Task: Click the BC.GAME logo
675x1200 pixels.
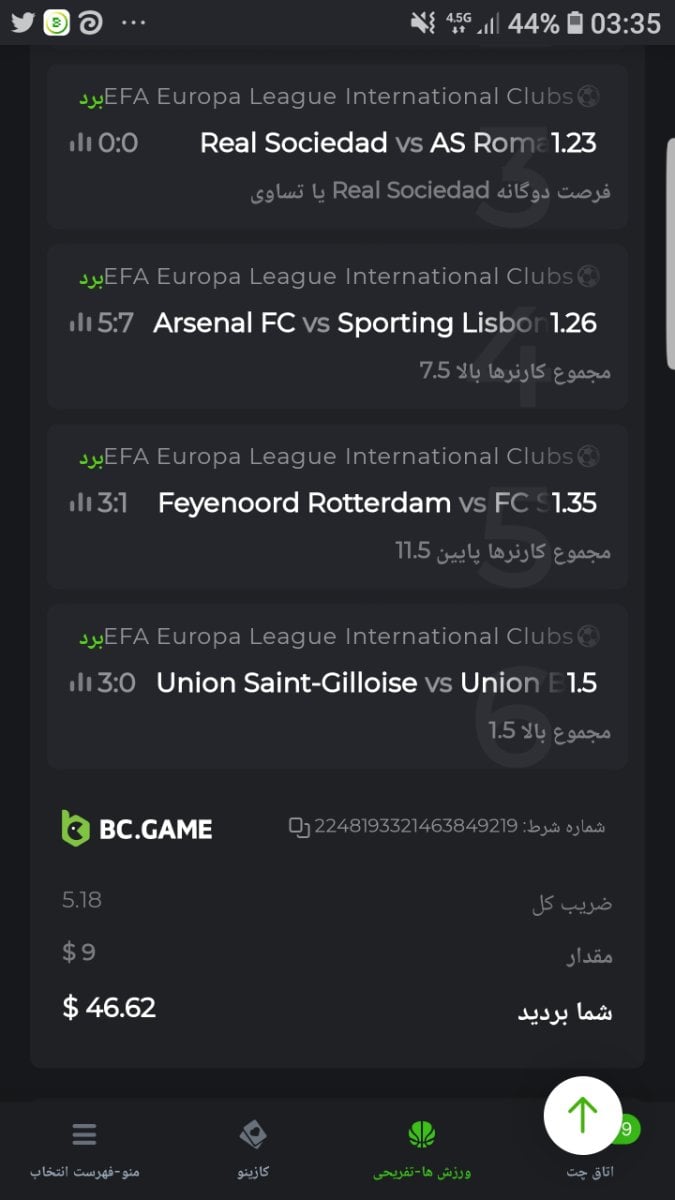Action: point(137,828)
